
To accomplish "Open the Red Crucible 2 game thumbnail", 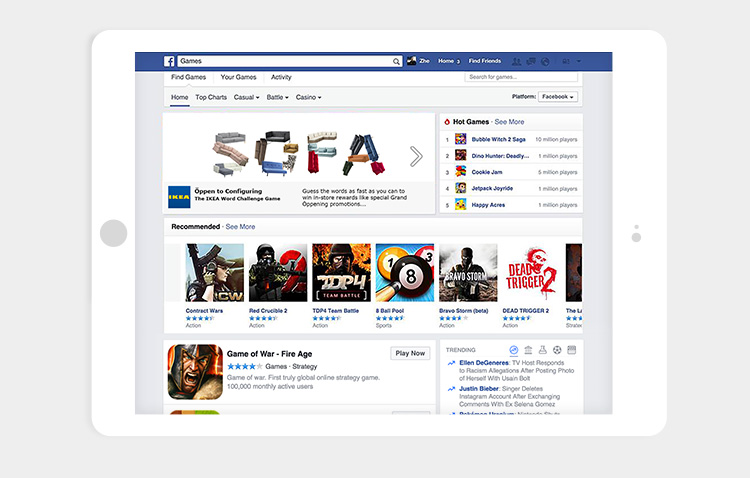I will [278, 273].
